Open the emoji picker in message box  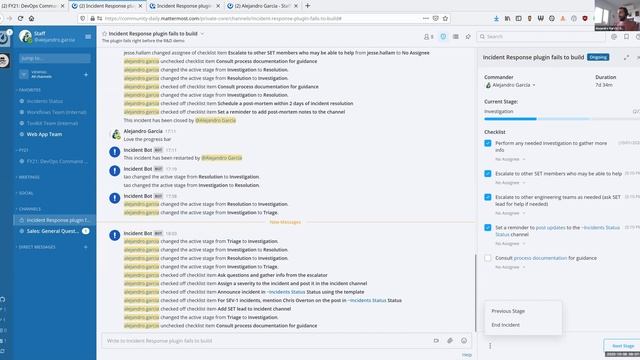click(464, 340)
